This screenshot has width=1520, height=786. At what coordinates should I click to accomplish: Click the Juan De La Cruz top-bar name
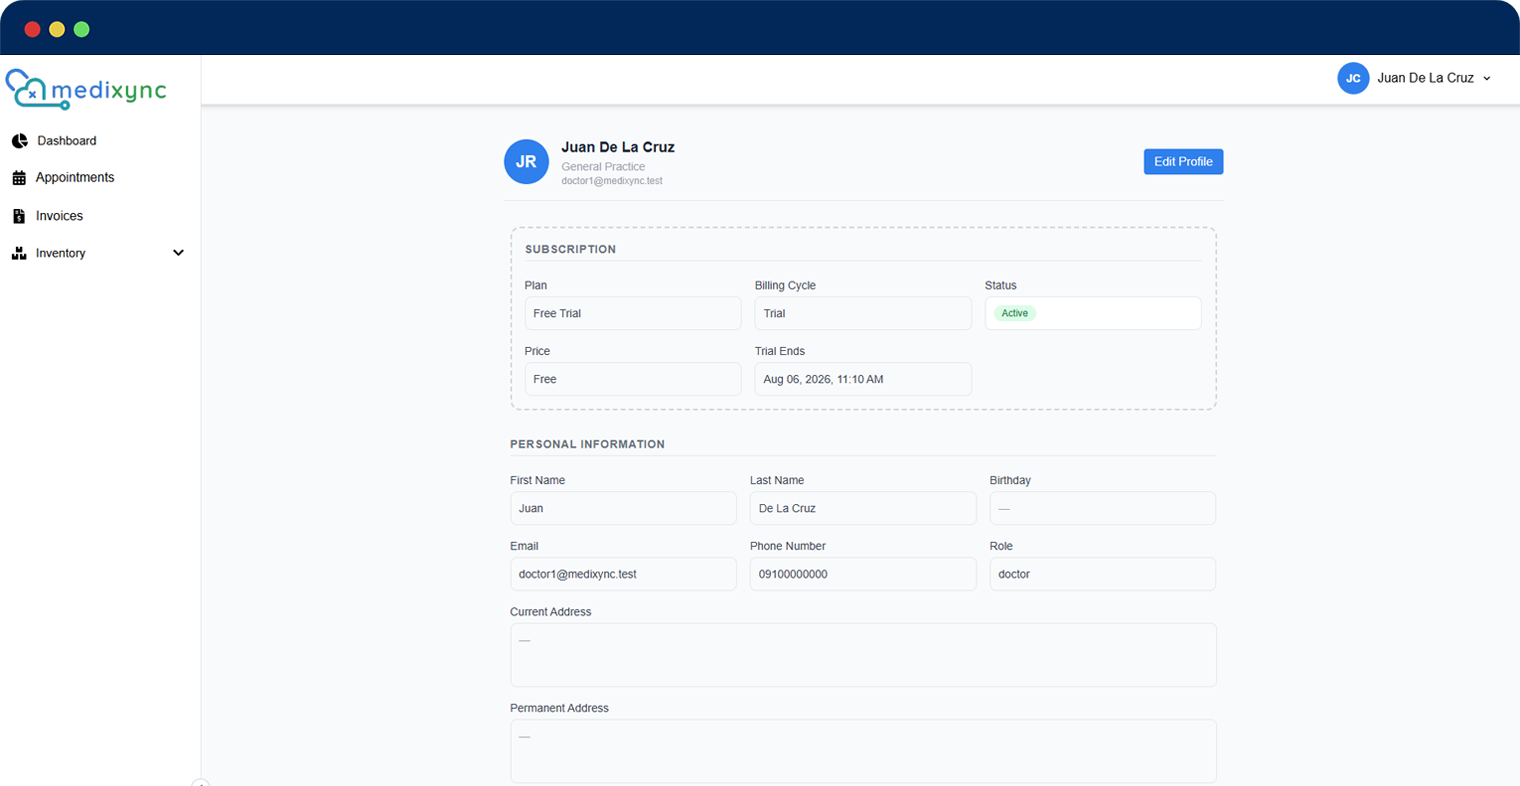[x=1425, y=78]
